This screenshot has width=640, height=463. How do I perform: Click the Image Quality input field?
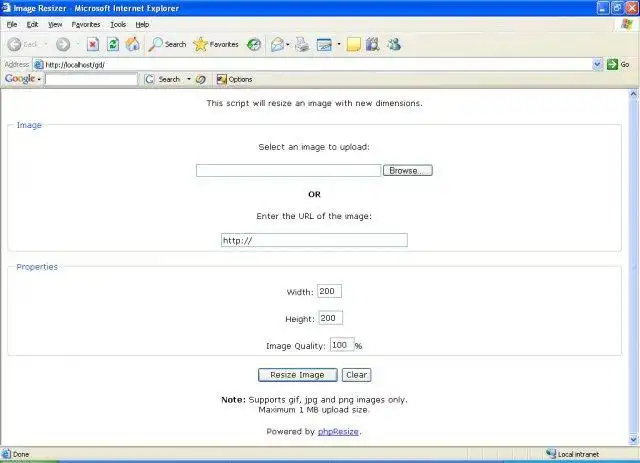pyautogui.click(x=342, y=345)
